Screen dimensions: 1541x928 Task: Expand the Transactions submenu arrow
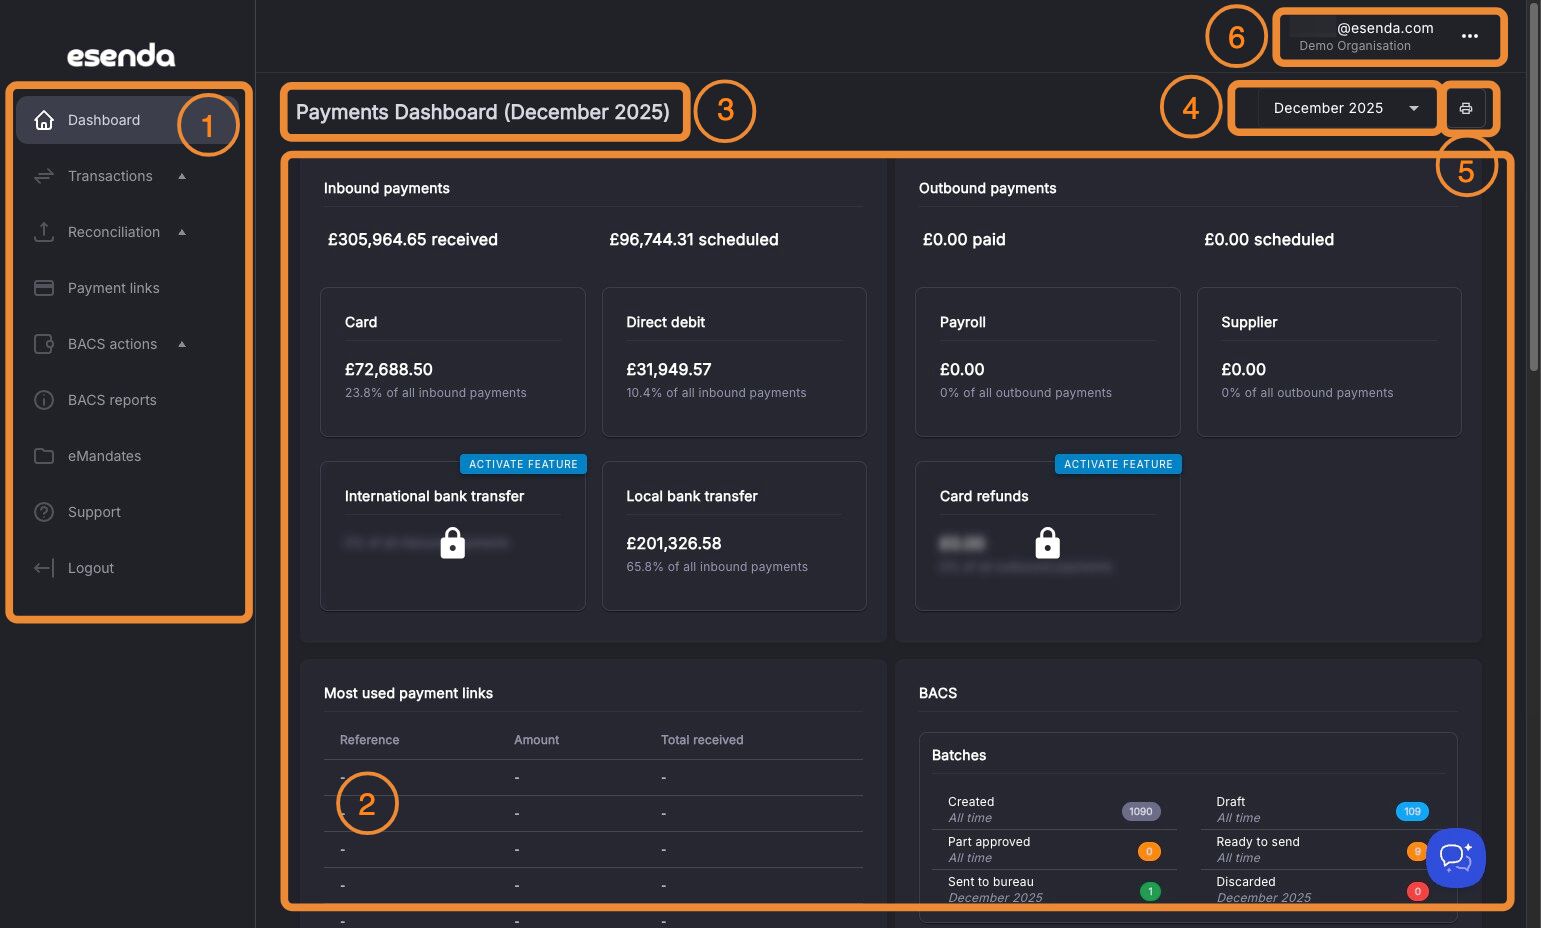click(x=182, y=176)
